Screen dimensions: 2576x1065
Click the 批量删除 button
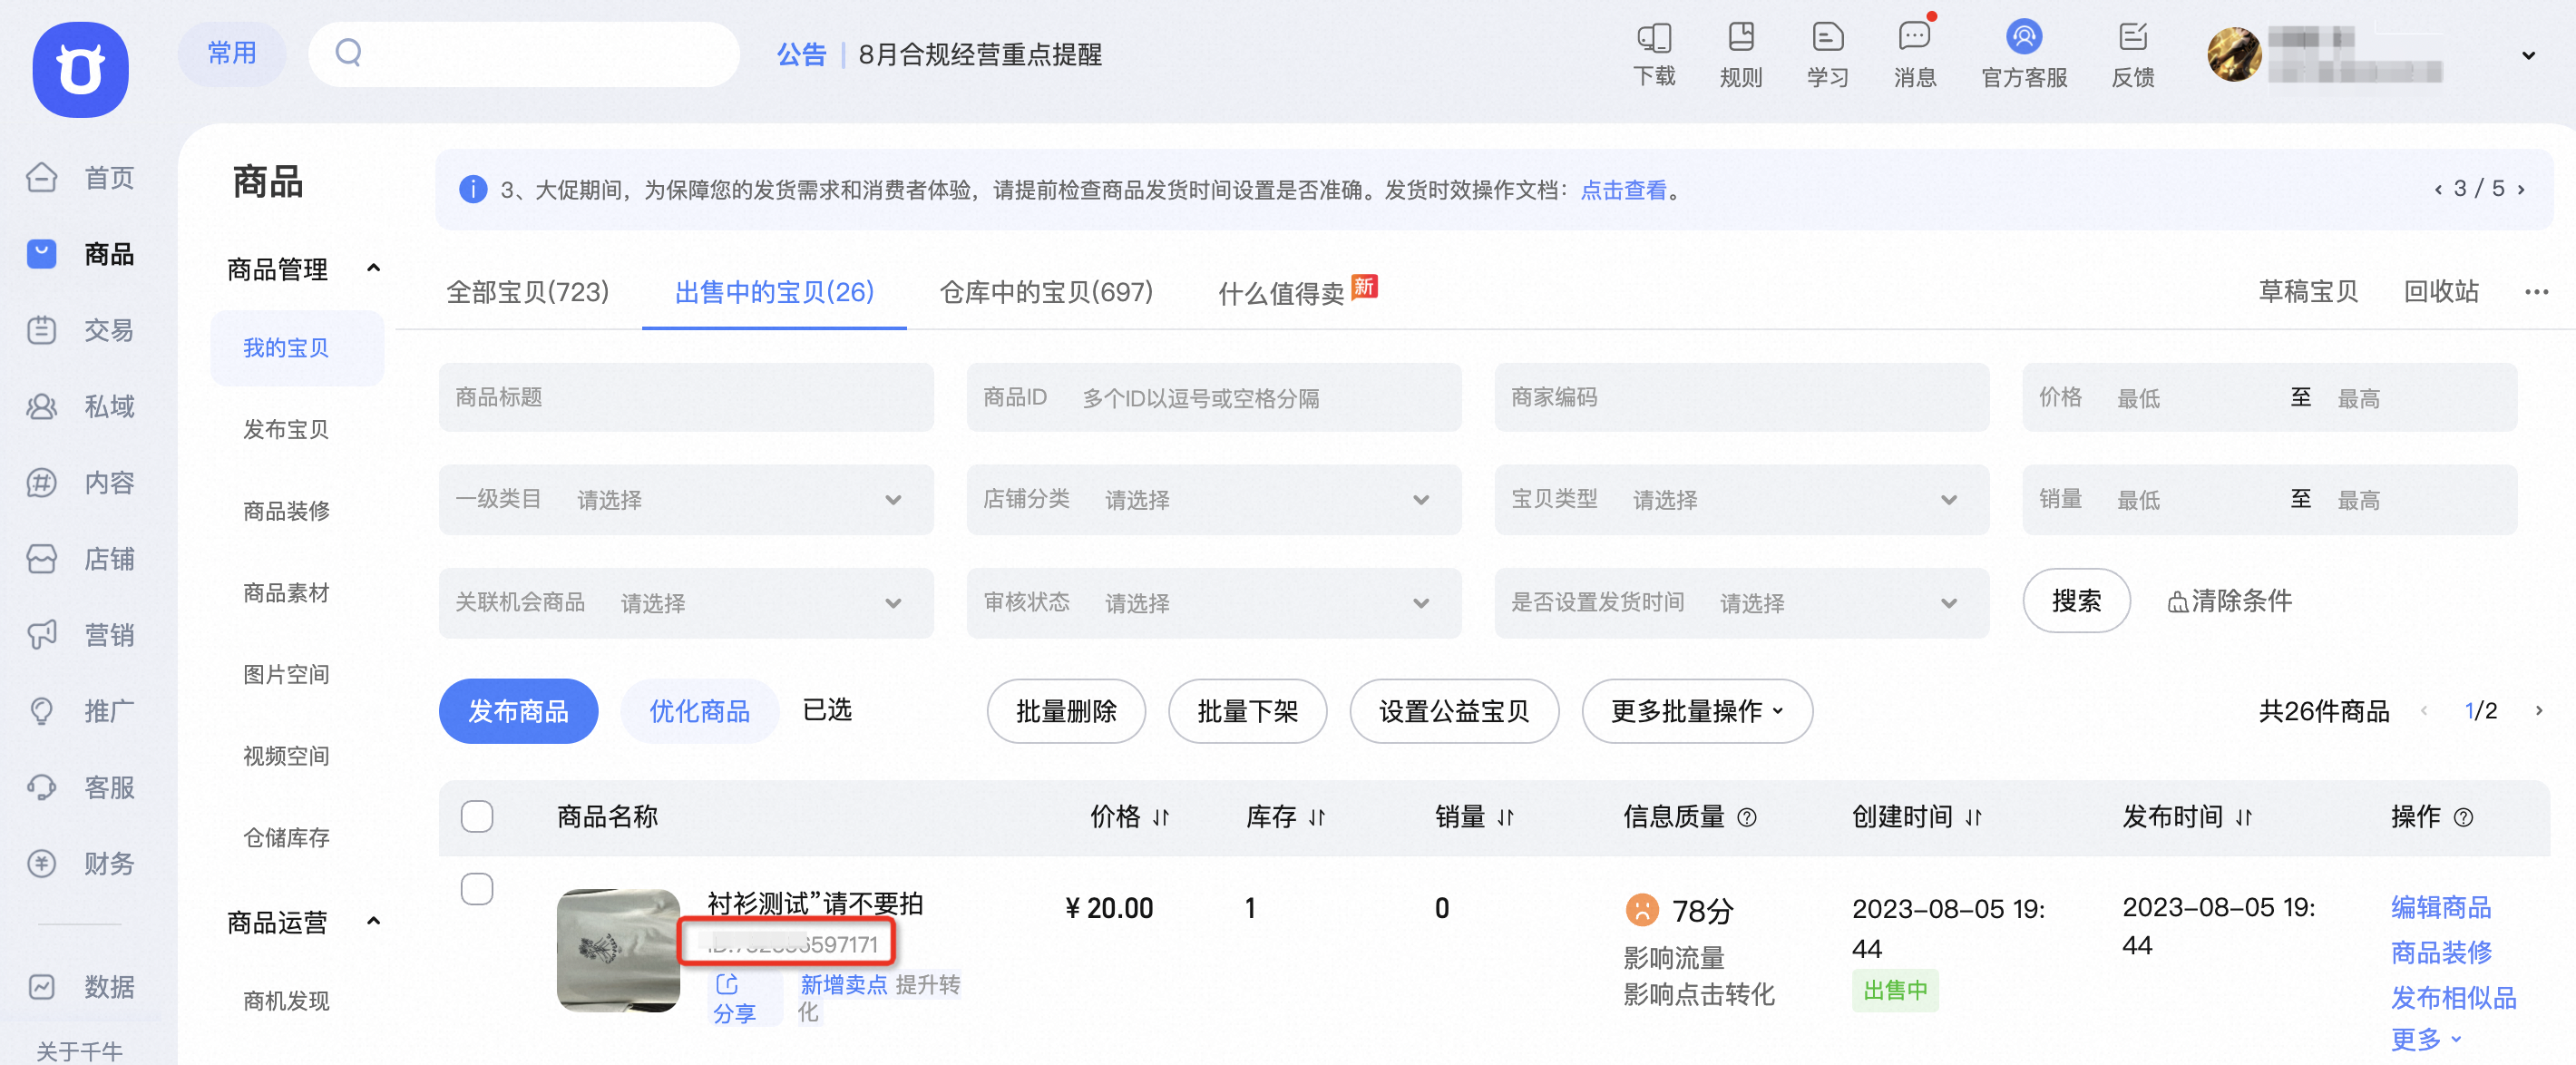[x=1066, y=711]
